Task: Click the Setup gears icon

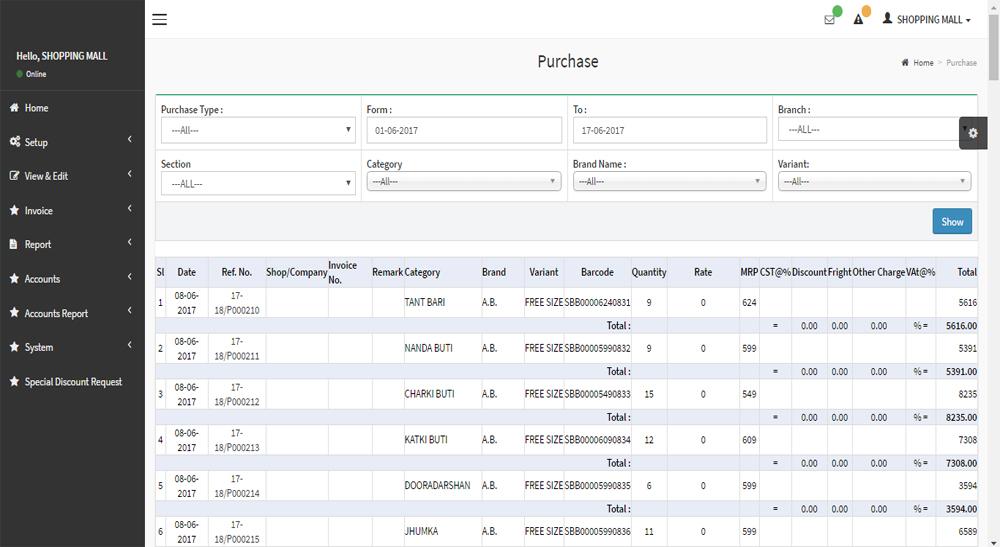Action: pyautogui.click(x=14, y=142)
